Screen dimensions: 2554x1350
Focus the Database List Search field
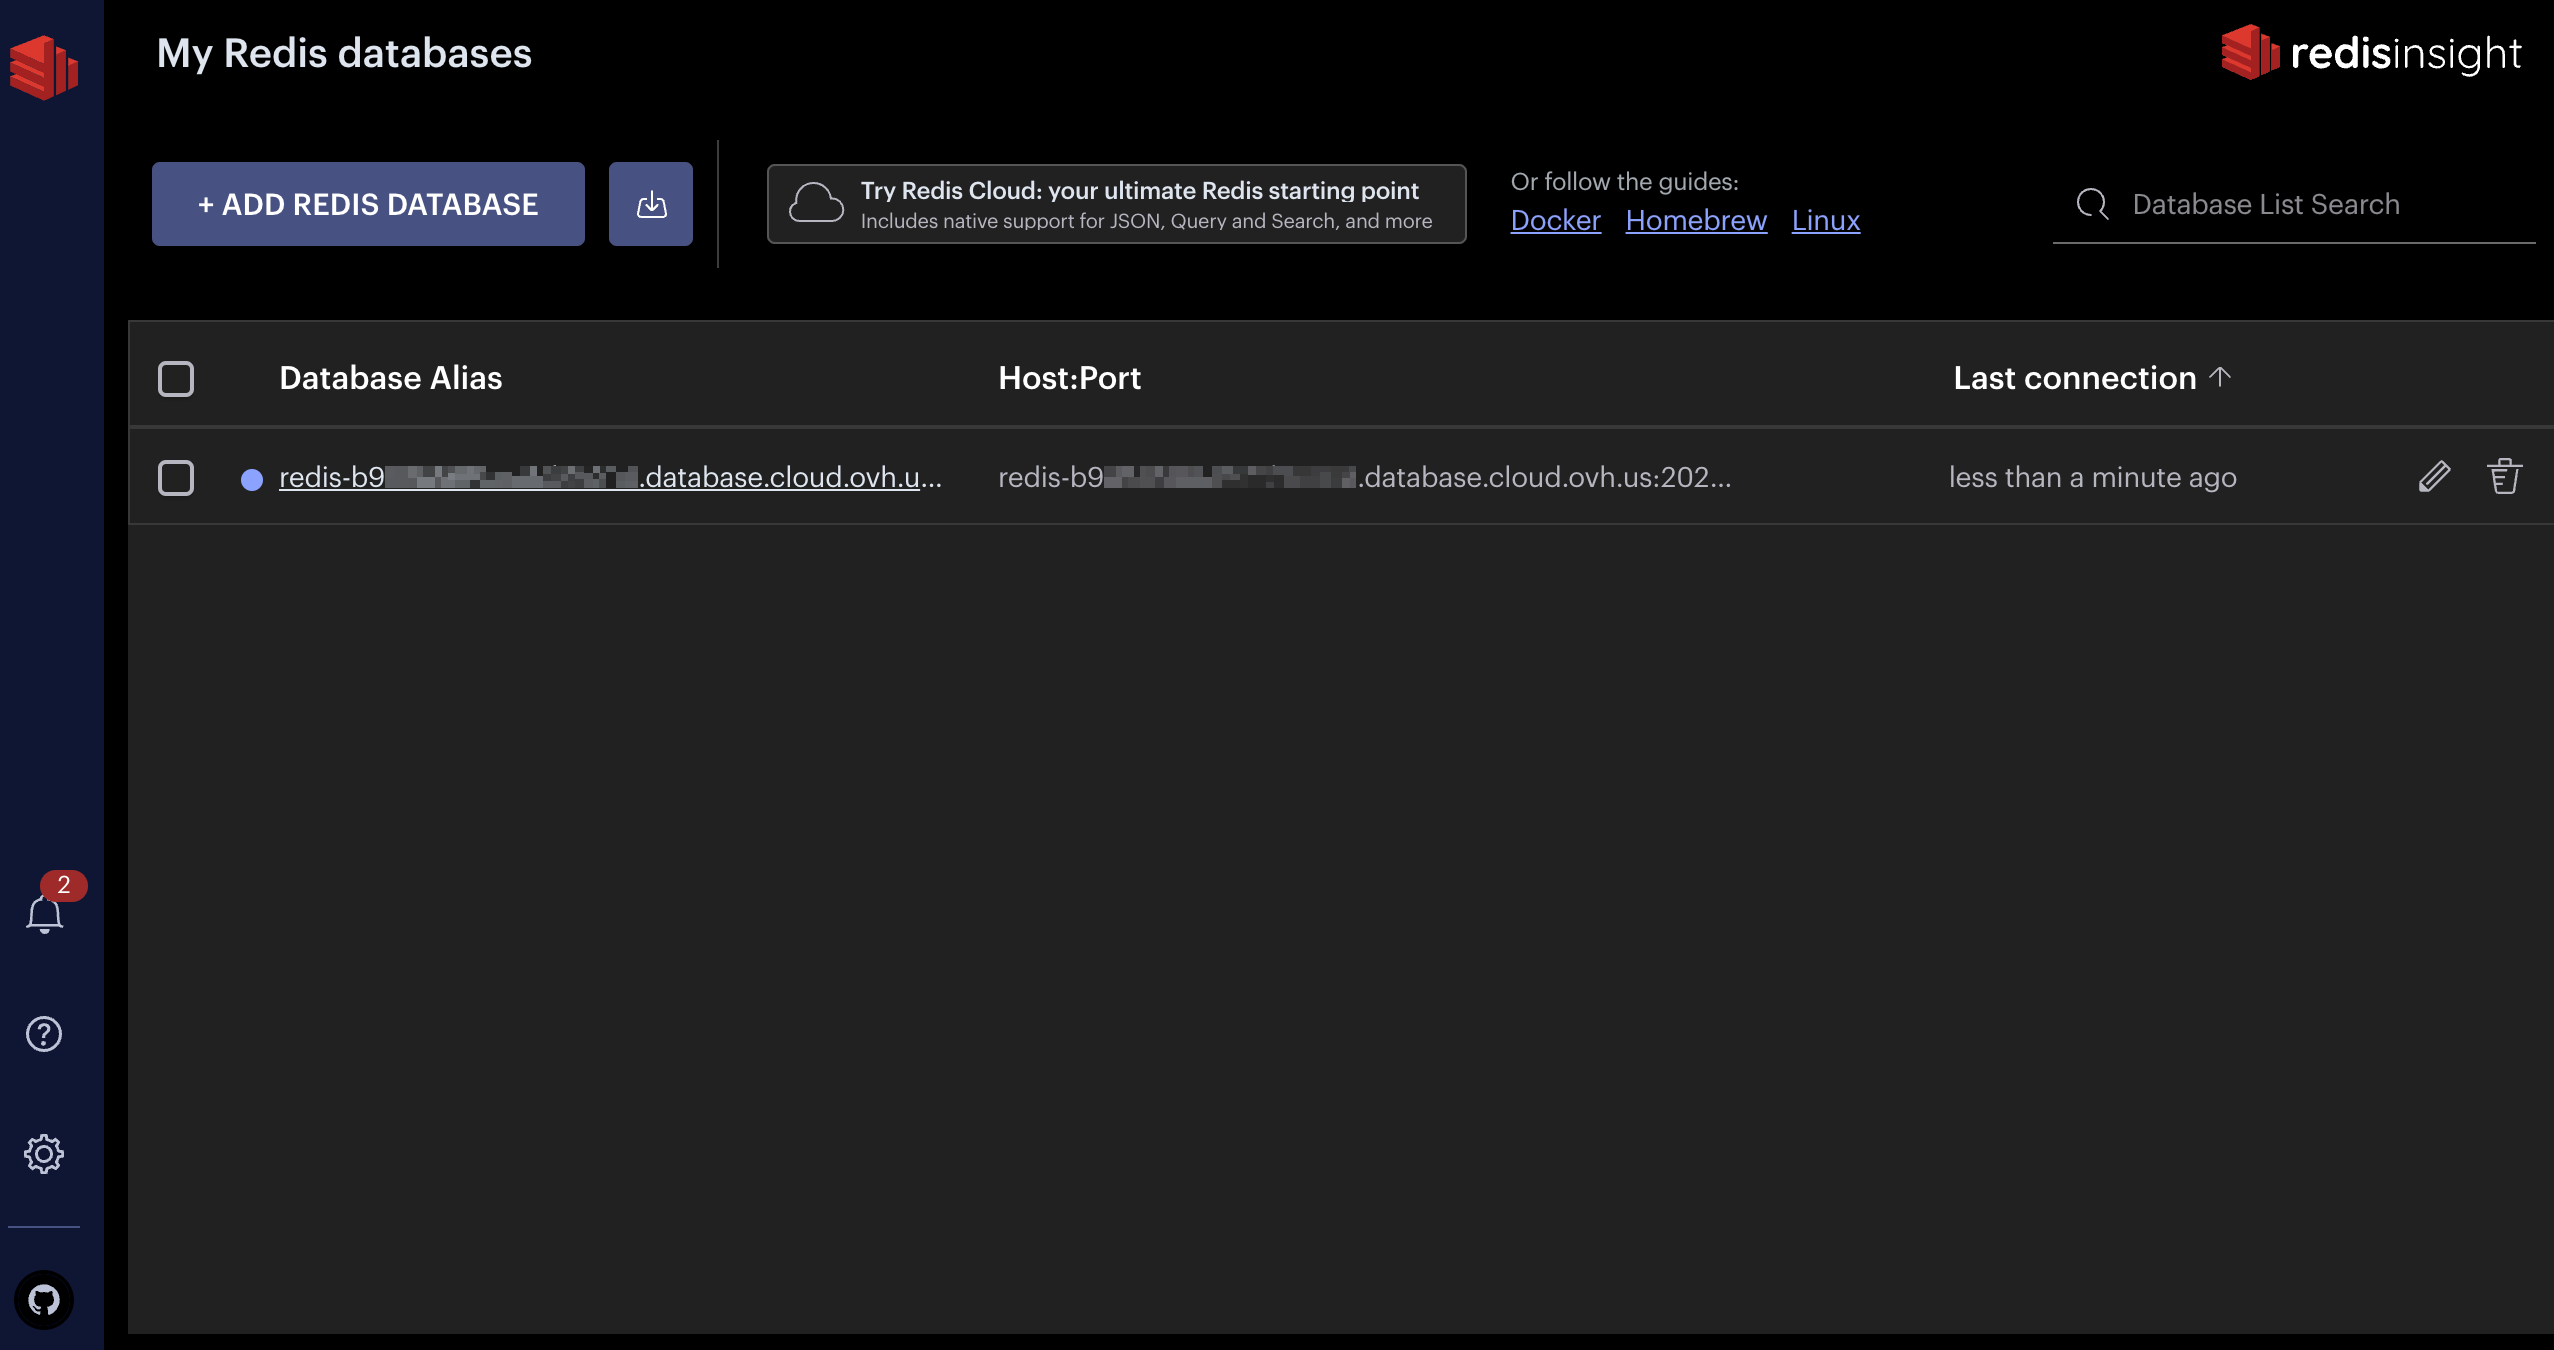point(2294,205)
